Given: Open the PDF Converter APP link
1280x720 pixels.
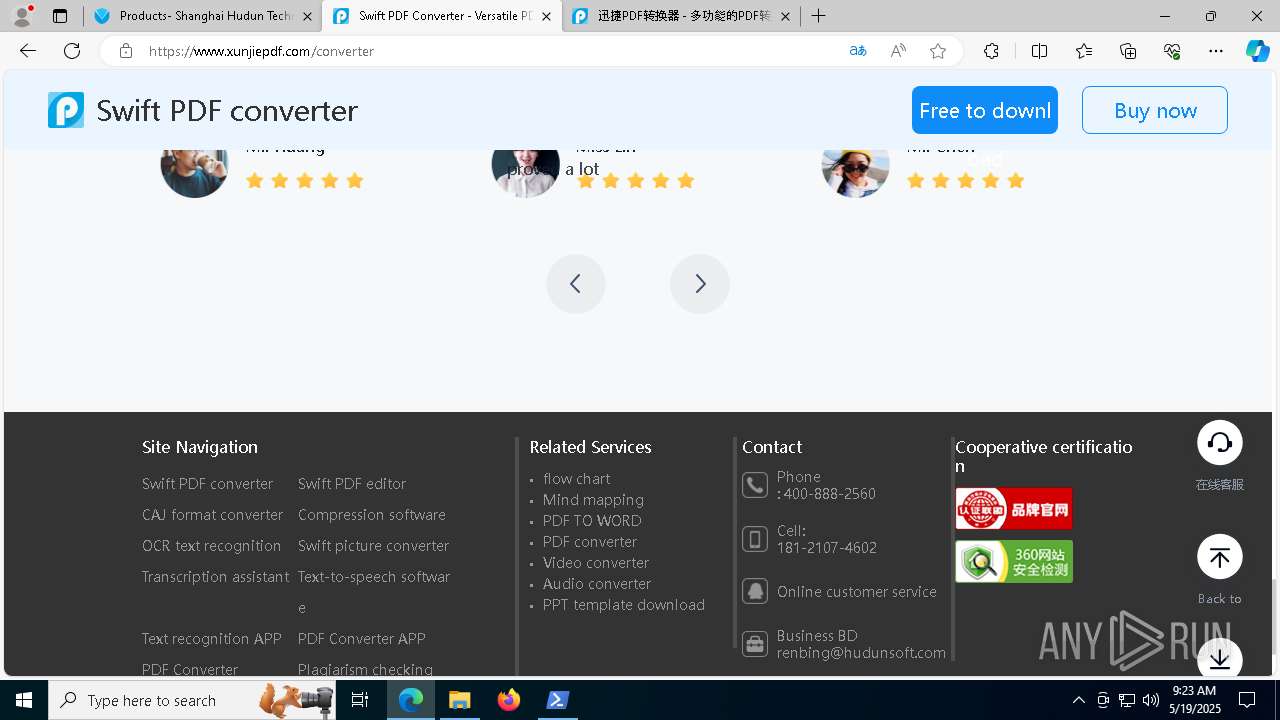Looking at the screenshot, I should [x=361, y=639].
